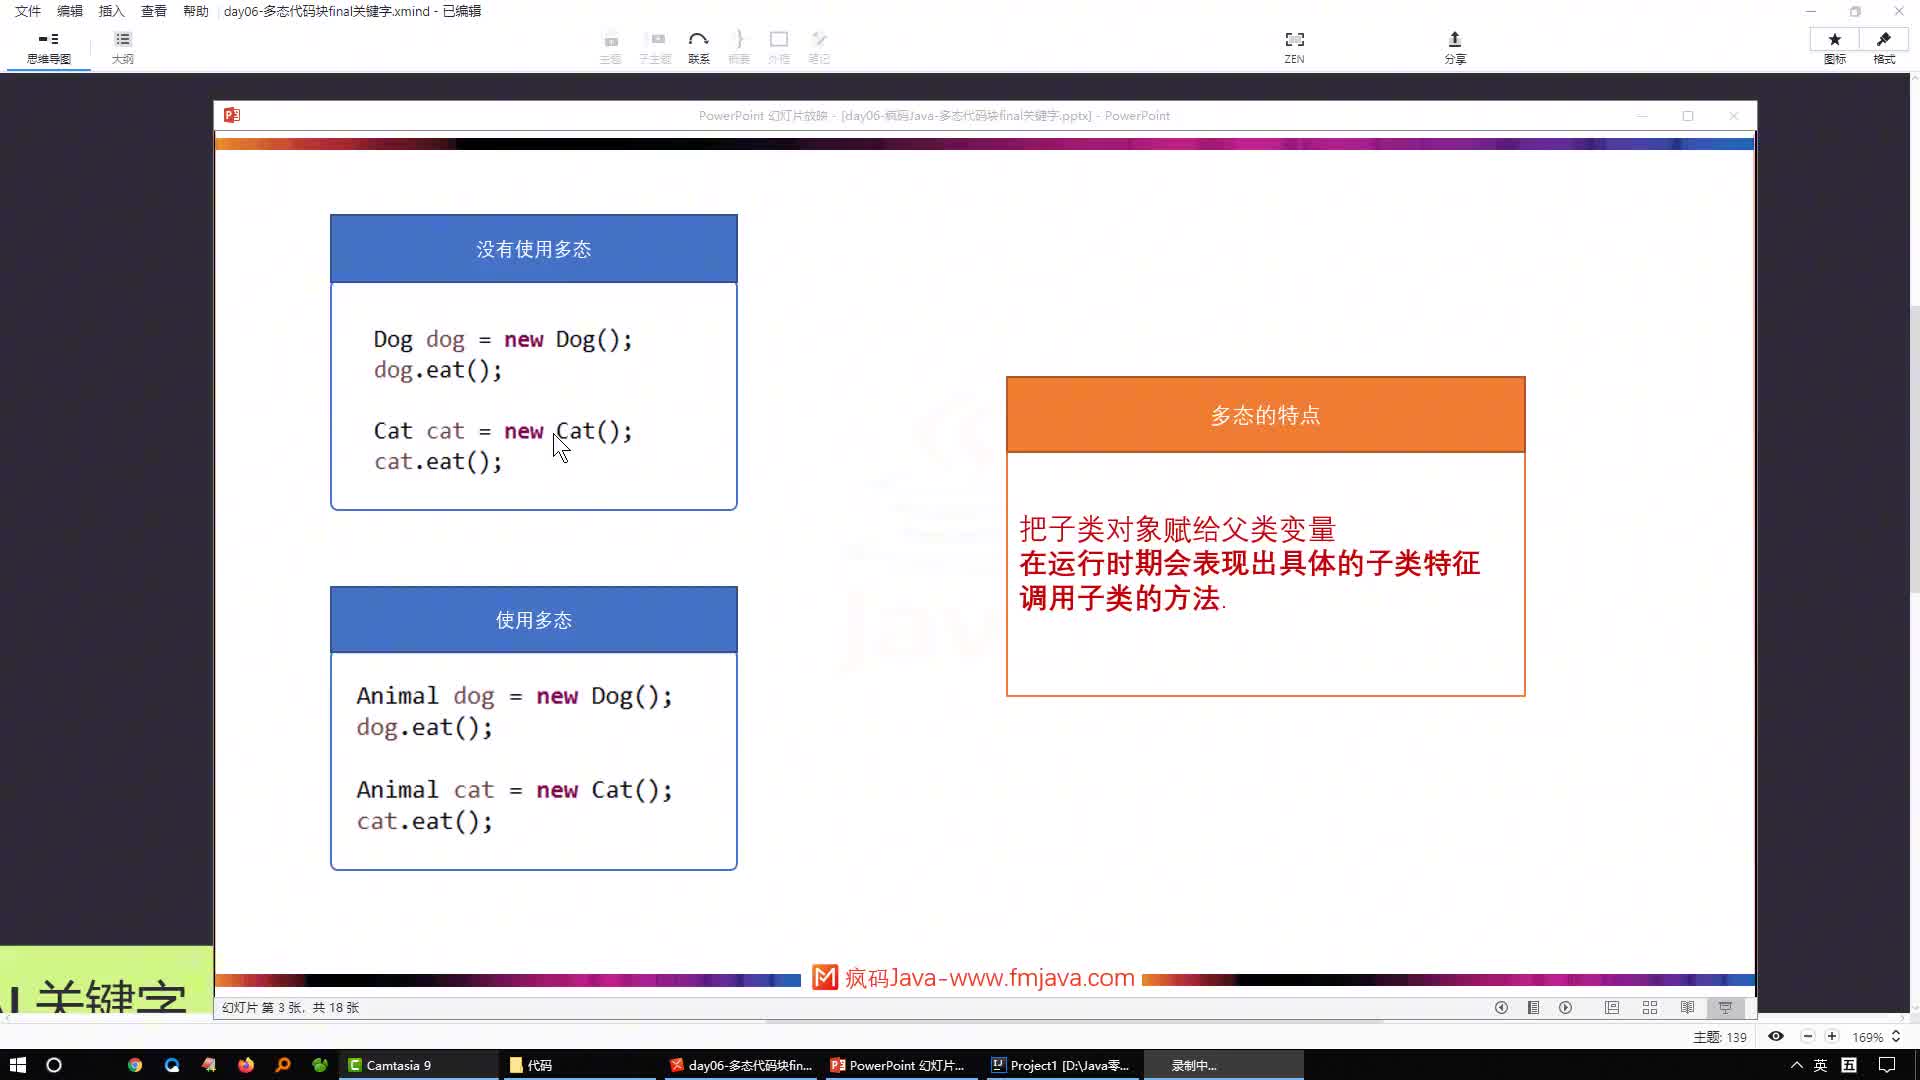Screen dimensions: 1920x1080
Task: Click the 使用多态 blue header
Action: coord(534,620)
